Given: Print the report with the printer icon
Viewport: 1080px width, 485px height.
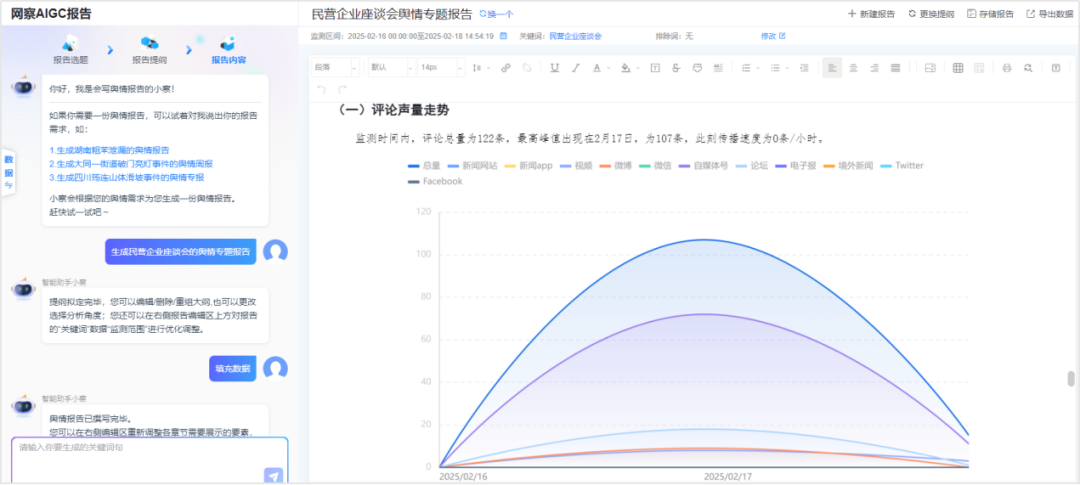Looking at the screenshot, I should click(1007, 68).
